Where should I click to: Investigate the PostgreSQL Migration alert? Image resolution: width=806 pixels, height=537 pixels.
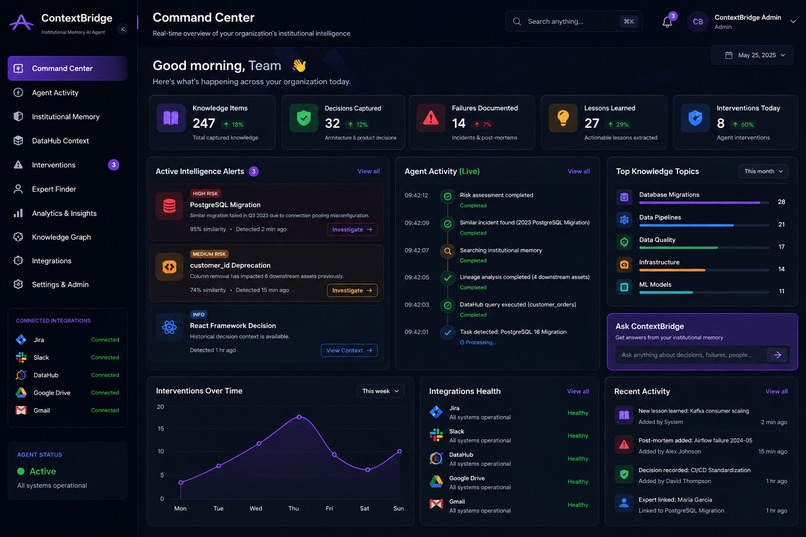(x=352, y=230)
